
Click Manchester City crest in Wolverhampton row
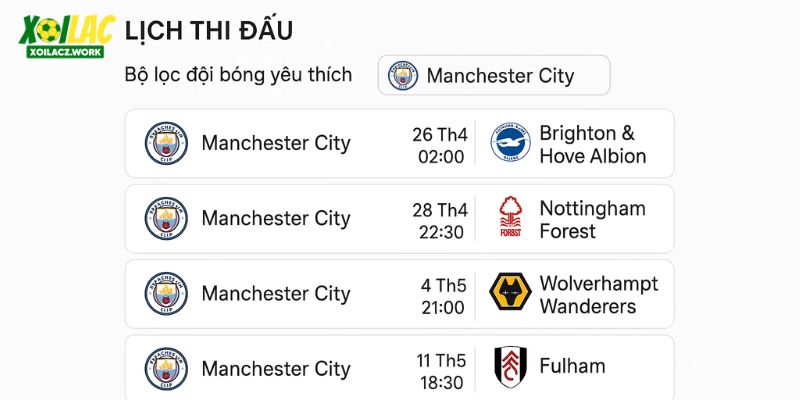point(166,293)
